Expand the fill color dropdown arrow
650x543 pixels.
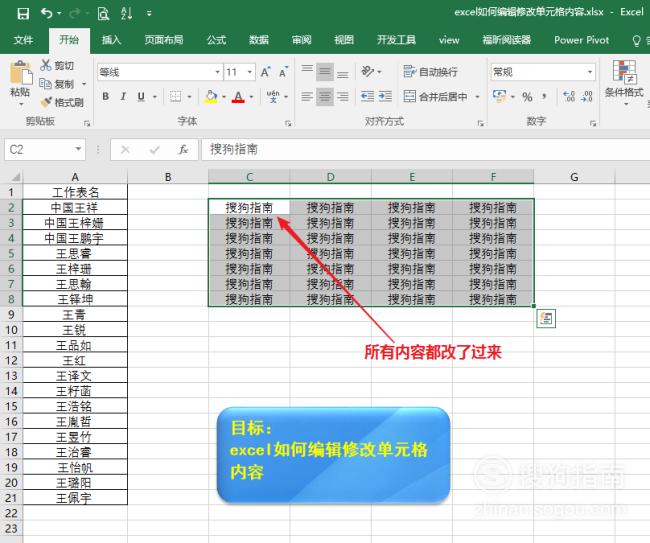point(224,97)
